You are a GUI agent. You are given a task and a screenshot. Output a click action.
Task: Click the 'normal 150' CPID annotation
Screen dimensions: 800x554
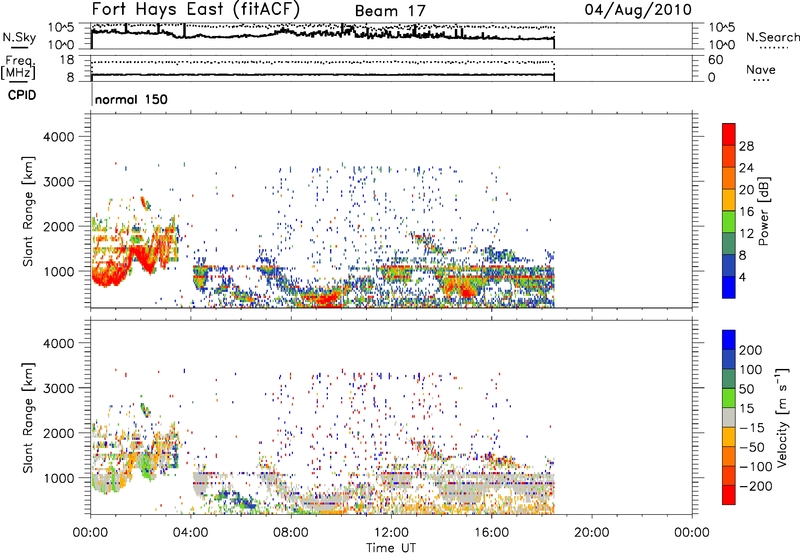click(x=130, y=100)
